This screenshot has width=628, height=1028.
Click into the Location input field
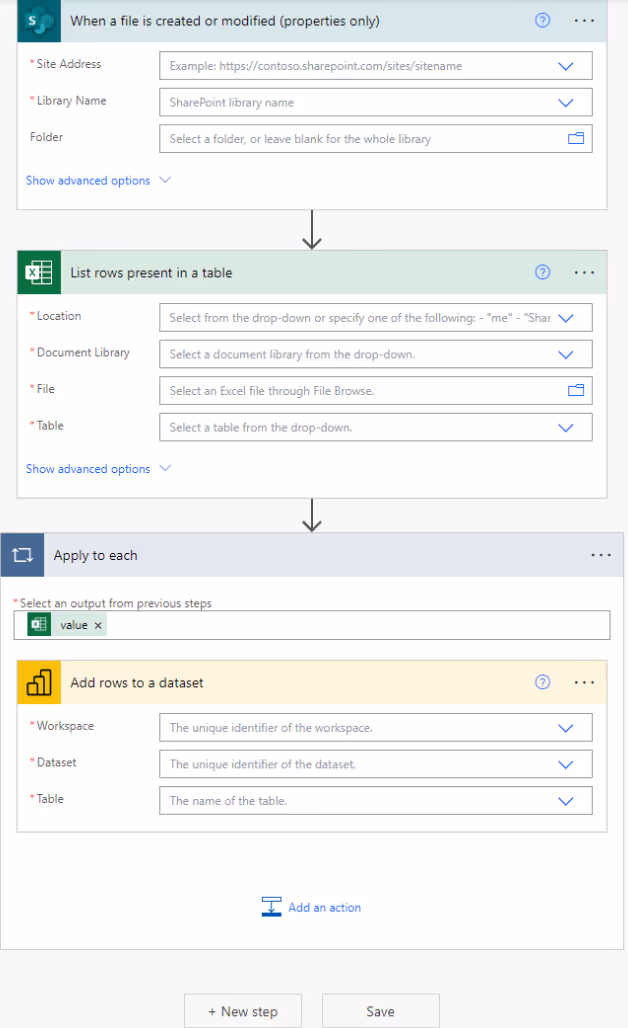coord(376,317)
